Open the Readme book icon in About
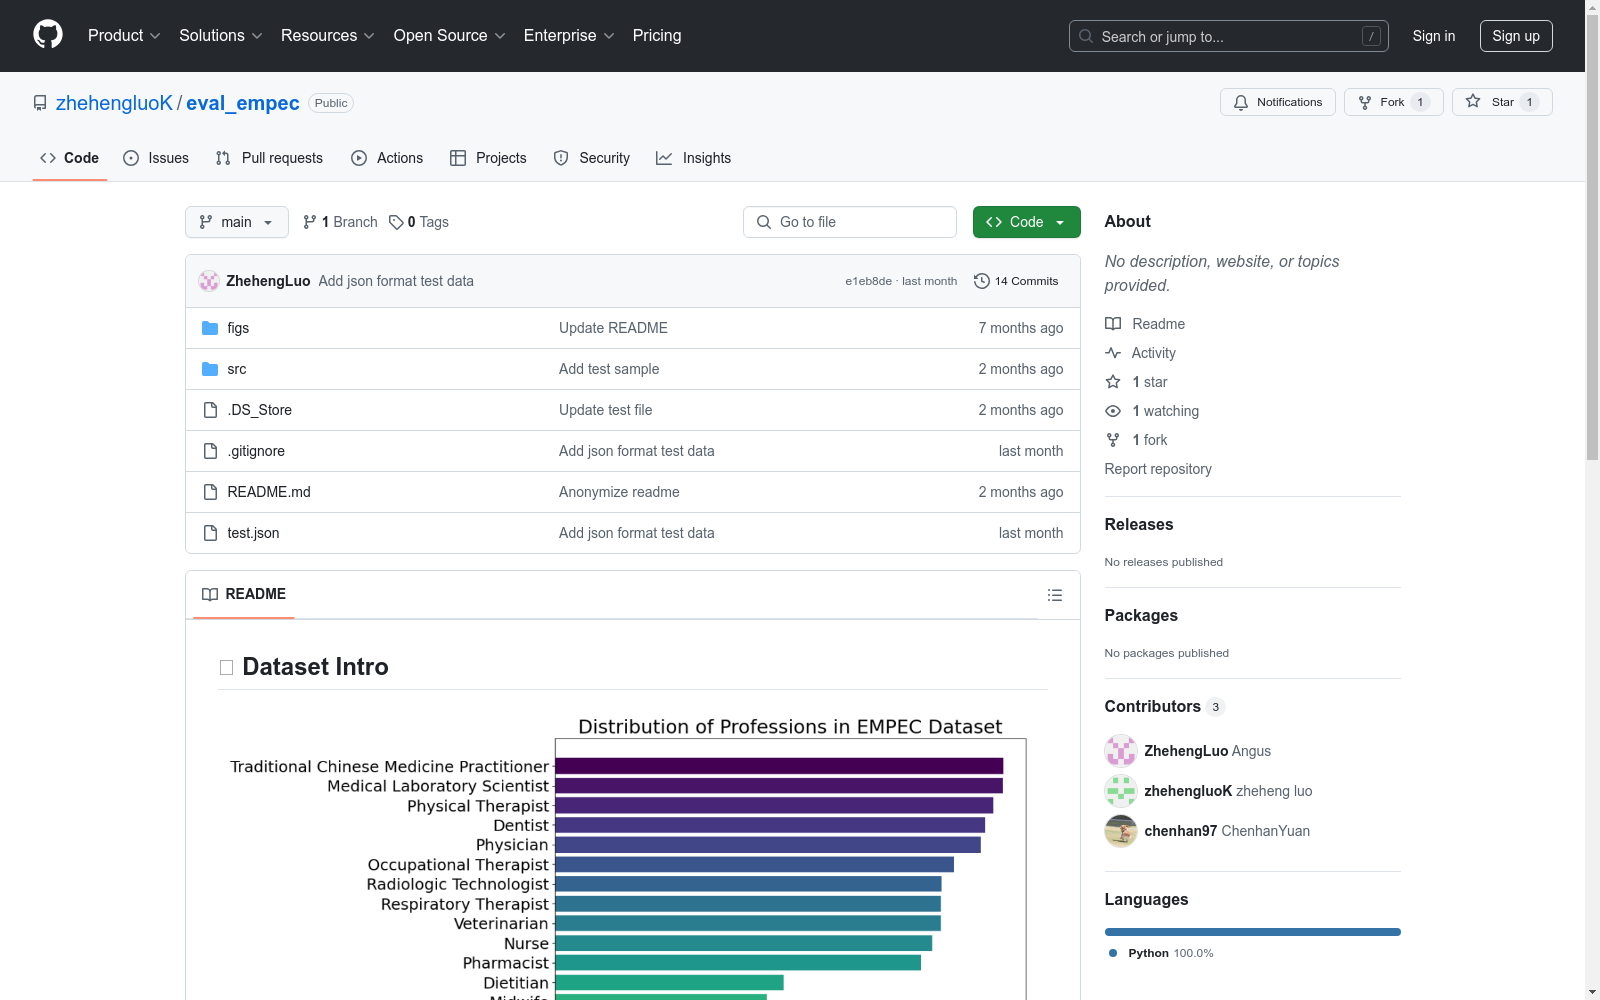 tap(1113, 324)
